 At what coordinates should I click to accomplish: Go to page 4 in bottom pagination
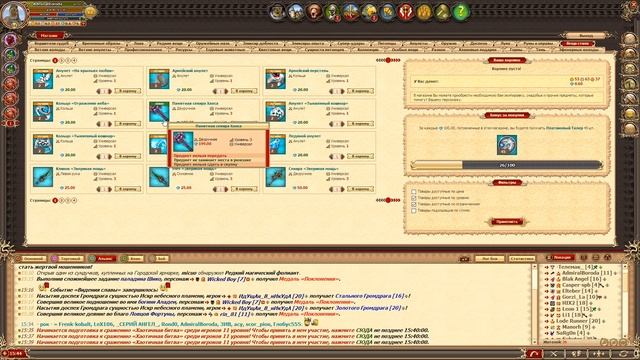click(74, 200)
